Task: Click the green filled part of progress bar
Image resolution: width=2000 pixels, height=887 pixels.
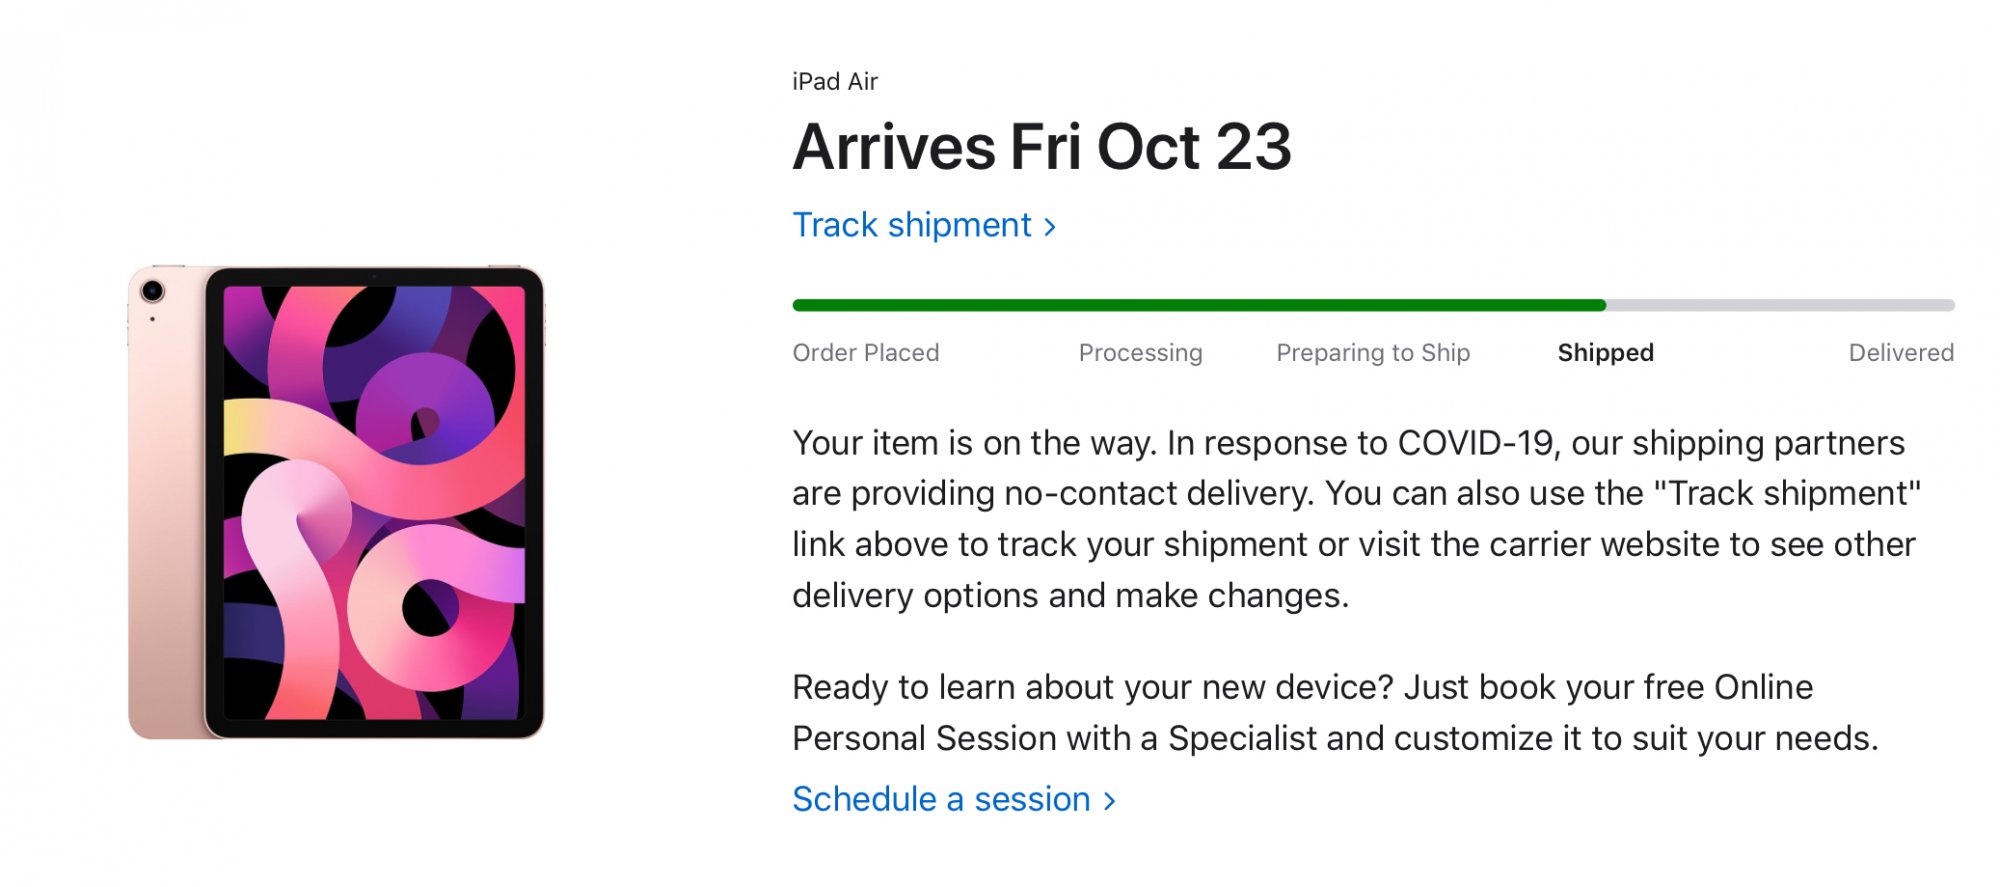Action: pos(1198,305)
